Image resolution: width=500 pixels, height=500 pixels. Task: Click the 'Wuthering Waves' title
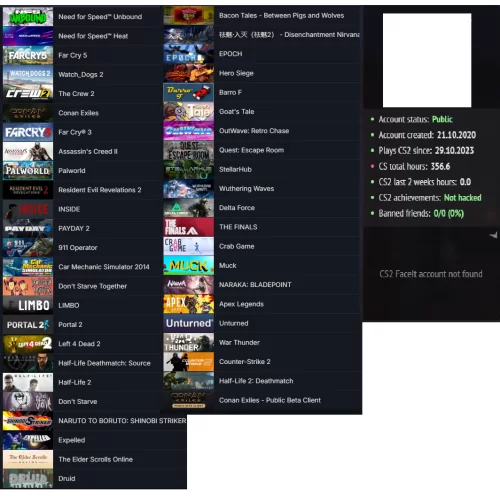(246, 189)
